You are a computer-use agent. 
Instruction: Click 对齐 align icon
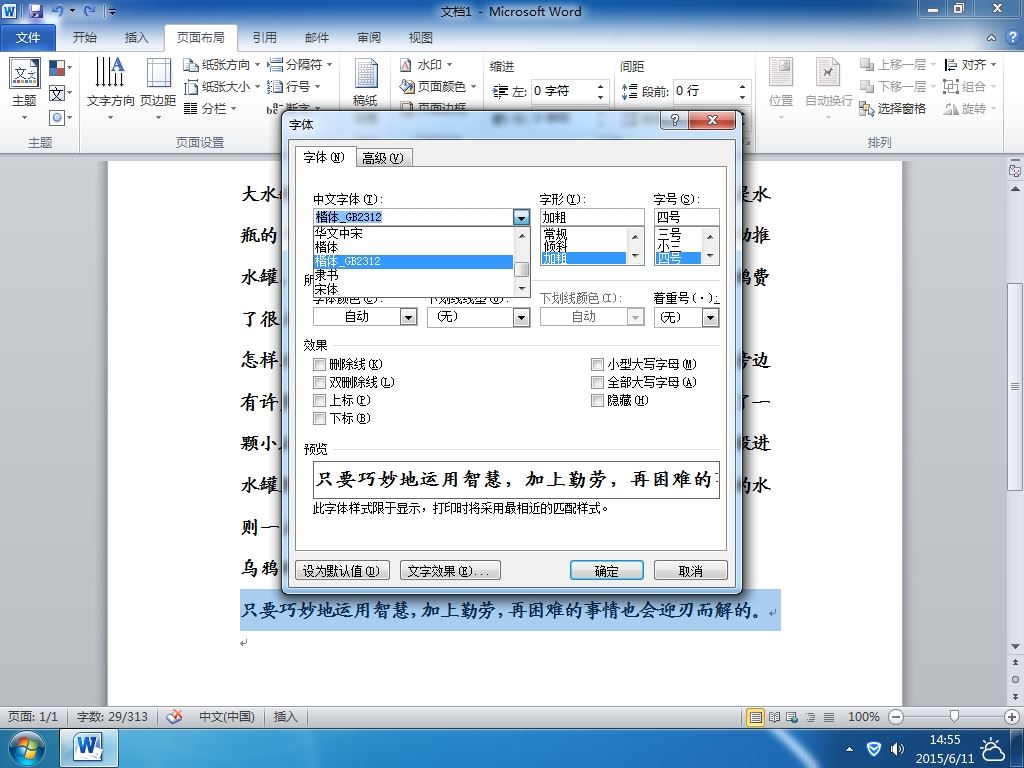[x=951, y=65]
